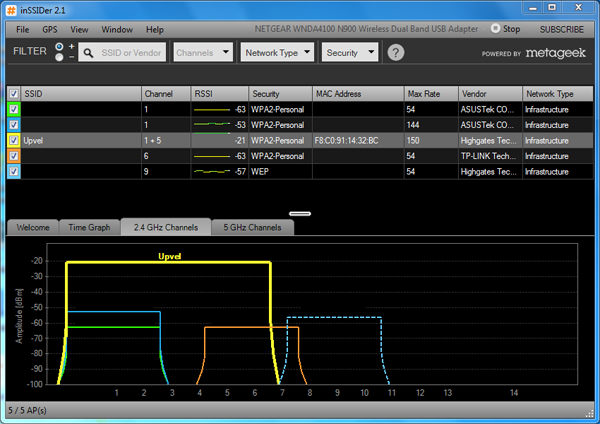Switch to the 5 GHz Channels tab
The image size is (600, 424).
point(253,228)
